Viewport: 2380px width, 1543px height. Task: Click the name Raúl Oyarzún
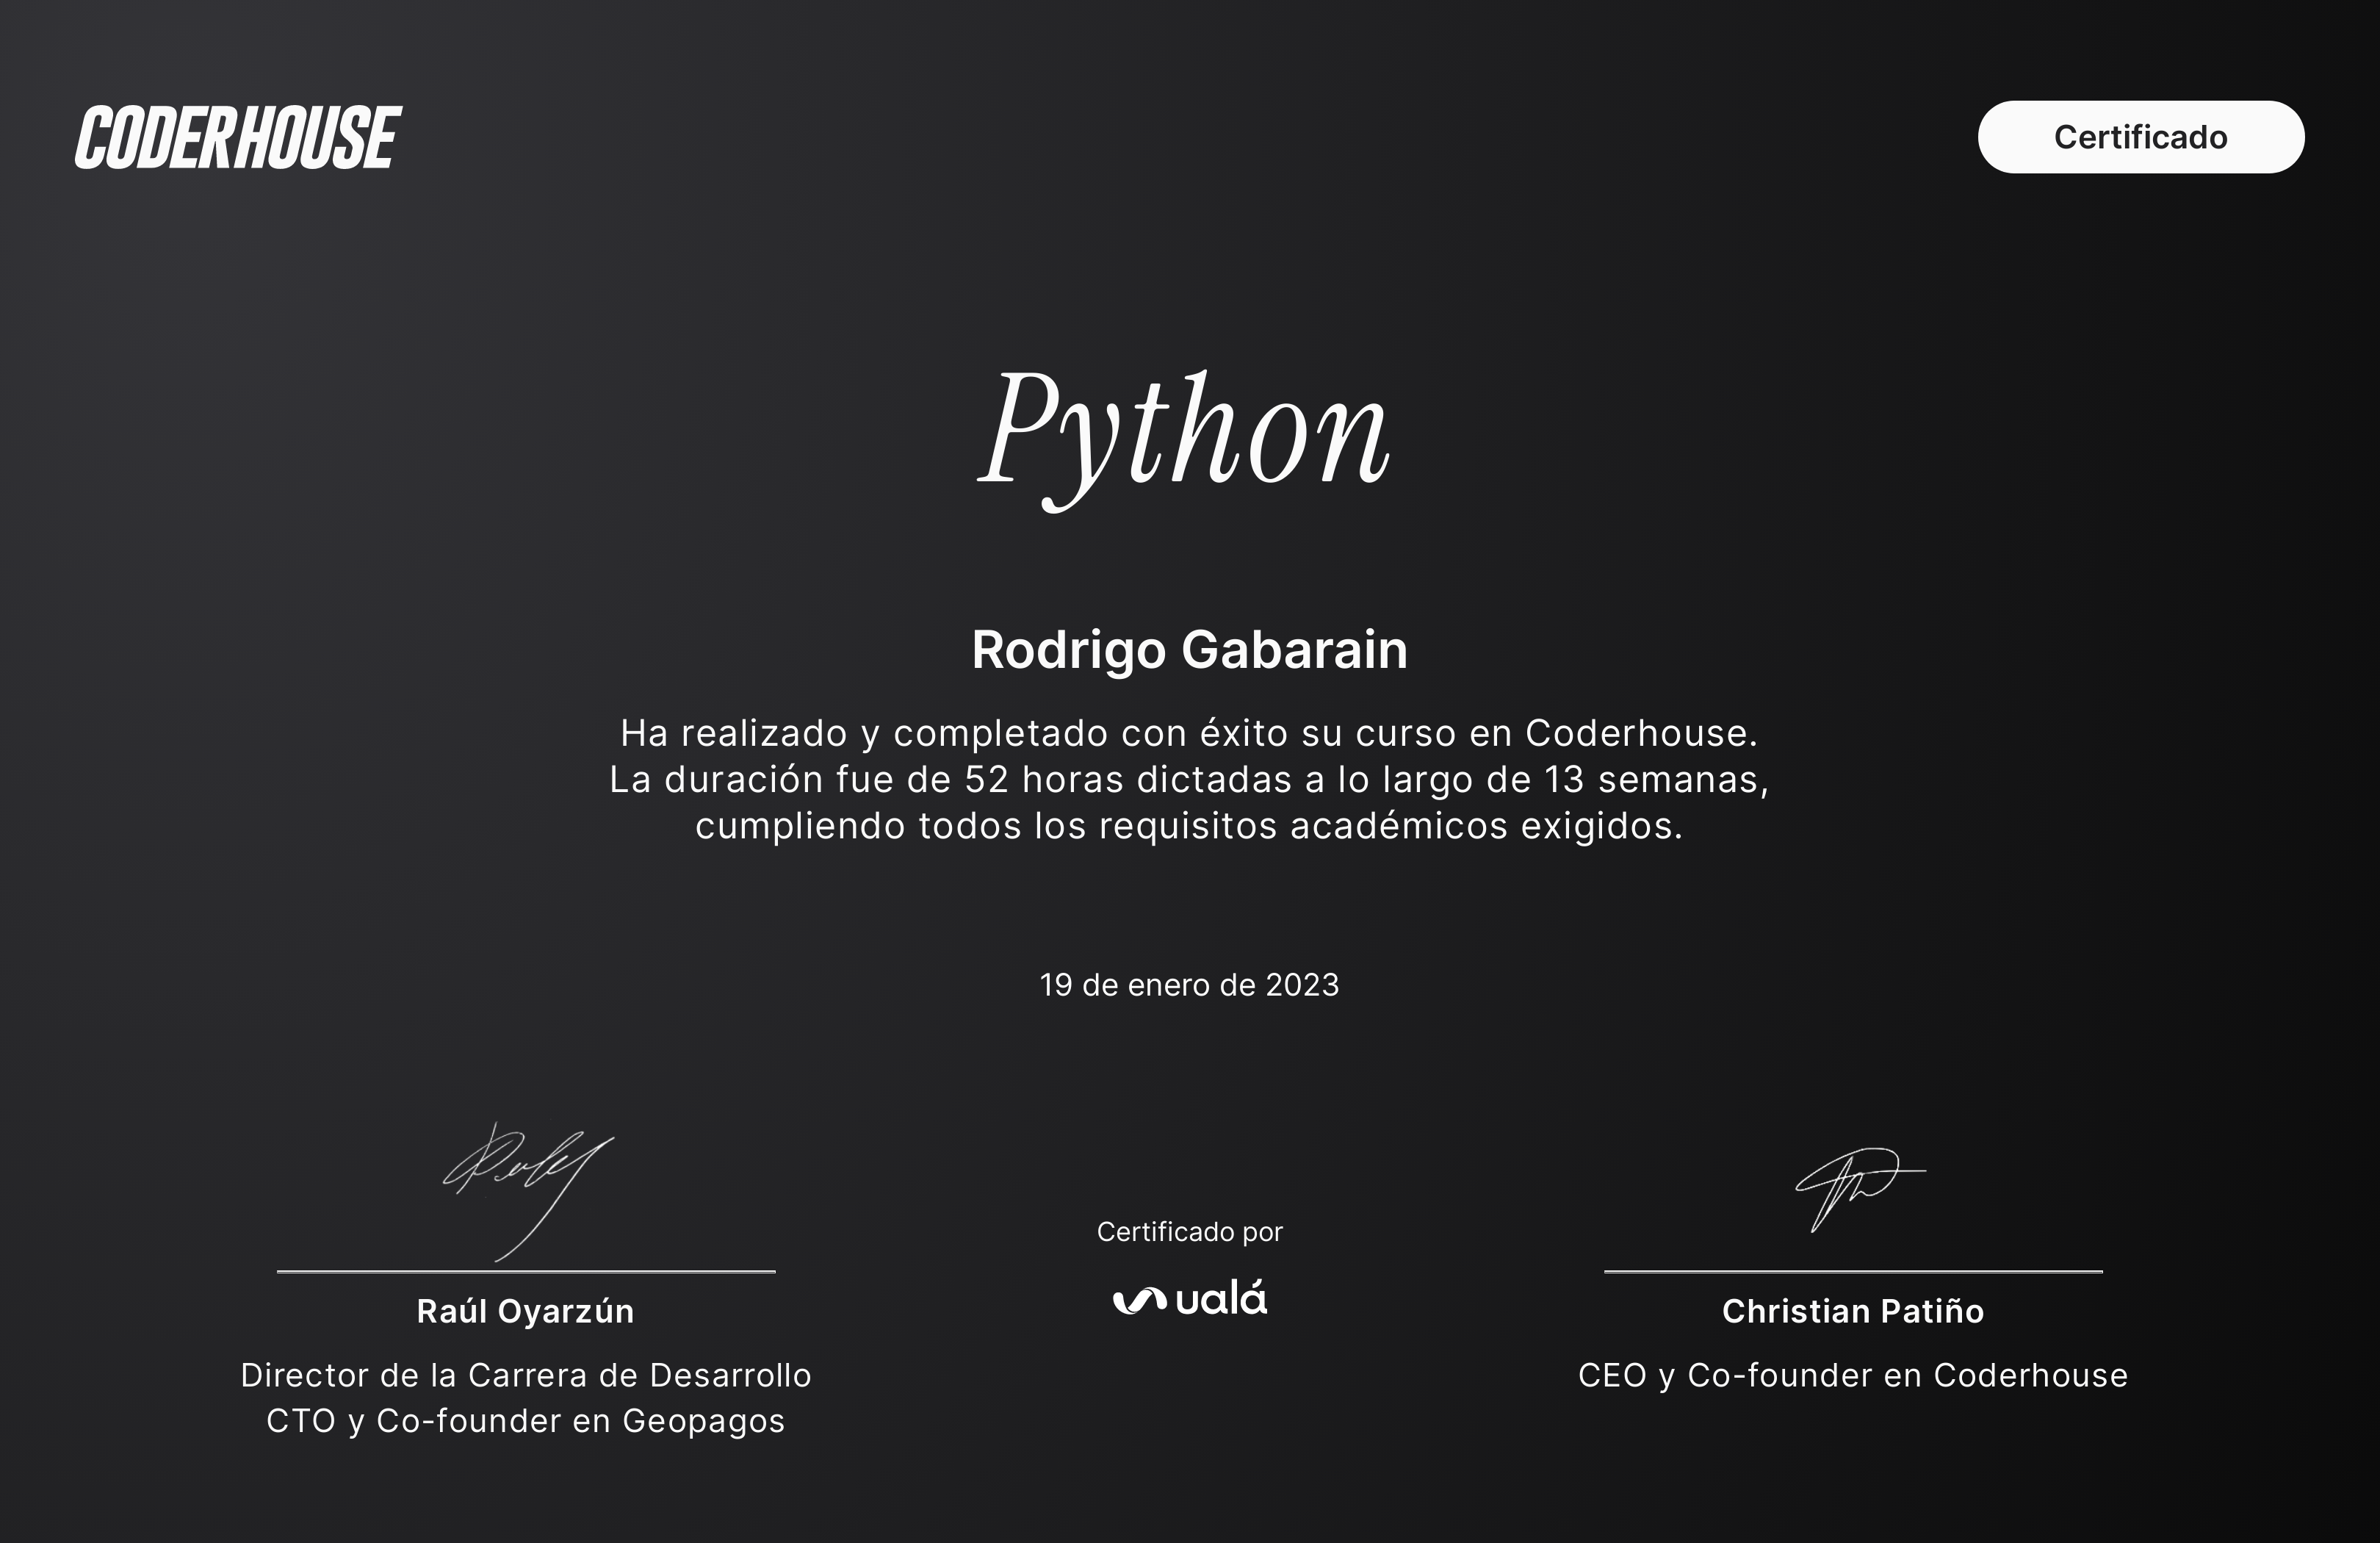pyautogui.click(x=525, y=1311)
